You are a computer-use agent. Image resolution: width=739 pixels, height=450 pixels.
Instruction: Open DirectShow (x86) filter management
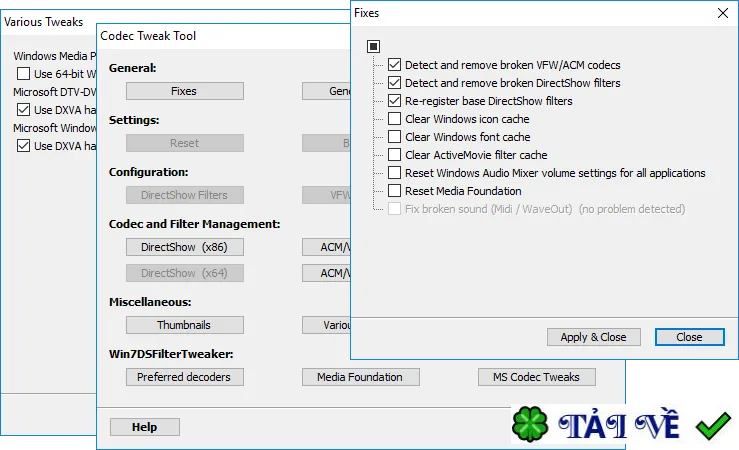point(184,247)
